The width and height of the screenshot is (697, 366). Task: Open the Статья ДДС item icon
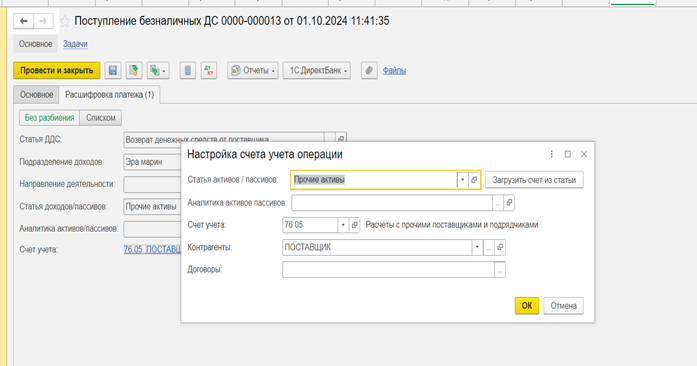341,138
